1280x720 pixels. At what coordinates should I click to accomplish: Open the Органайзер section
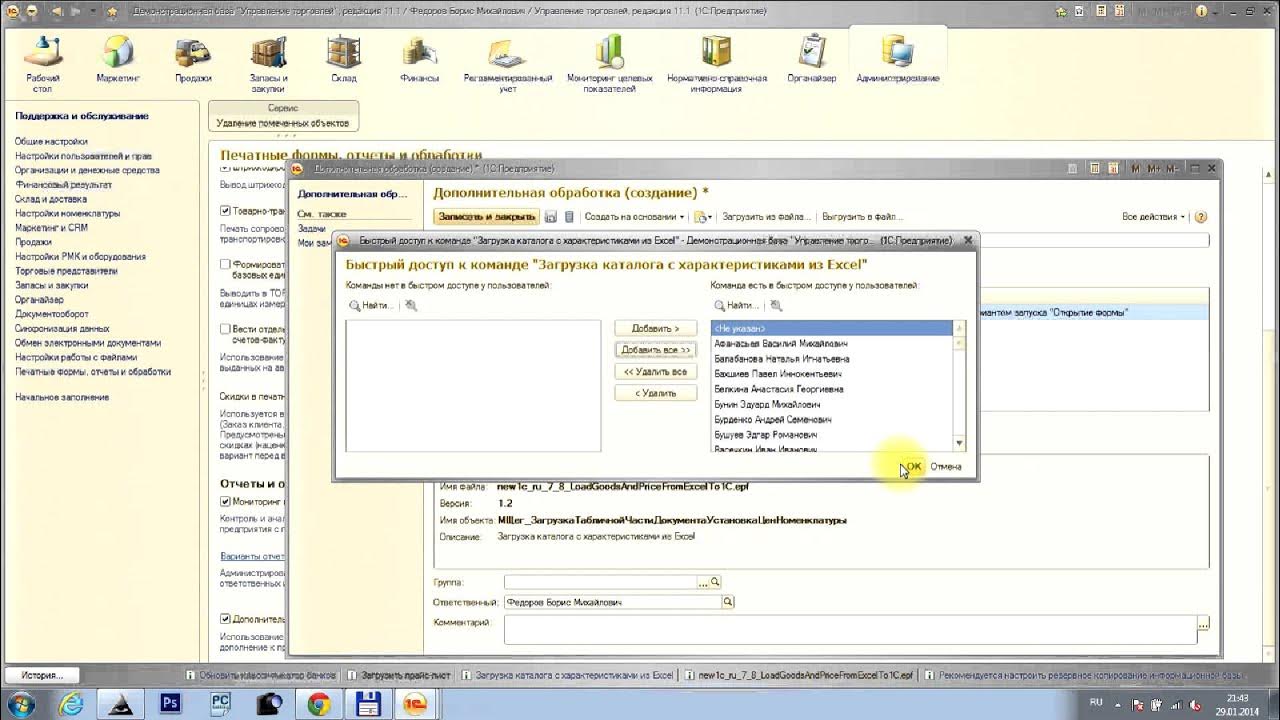[x=811, y=59]
